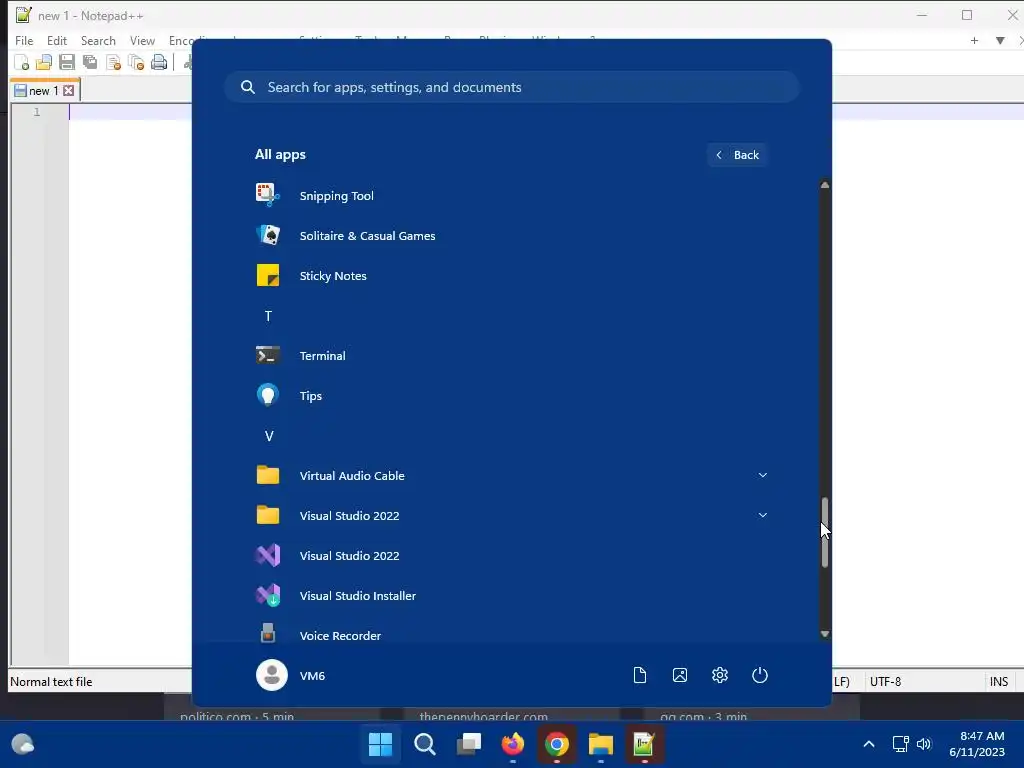1024x768 pixels.
Task: Open the down arrow dropdown near plus button
Action: point(1000,40)
